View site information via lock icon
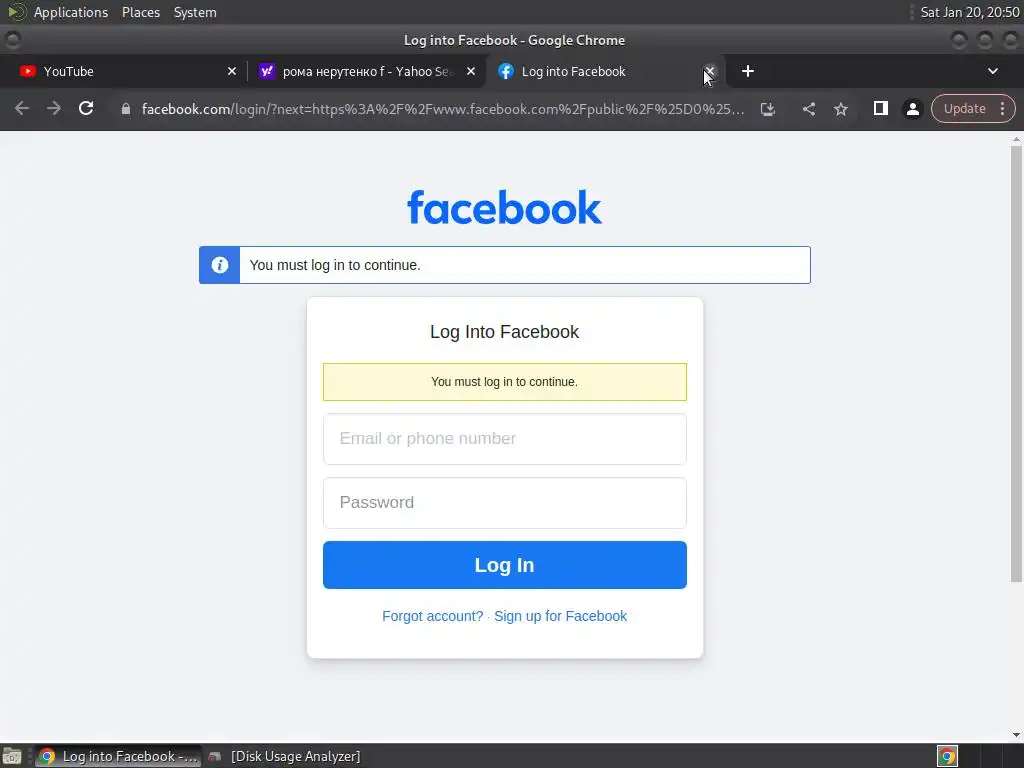This screenshot has width=1024, height=768. (125, 109)
